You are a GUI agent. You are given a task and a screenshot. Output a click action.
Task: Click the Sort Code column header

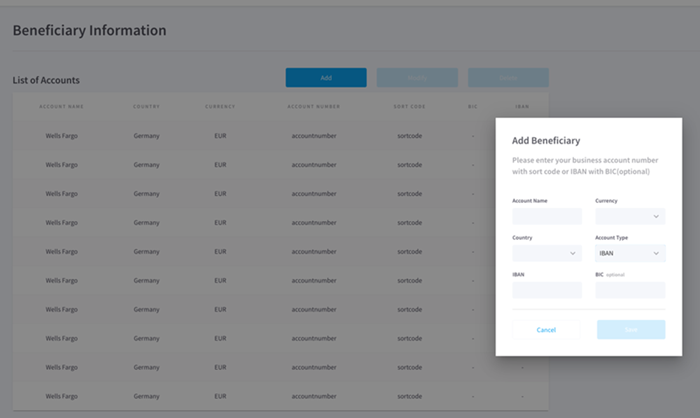(410, 106)
